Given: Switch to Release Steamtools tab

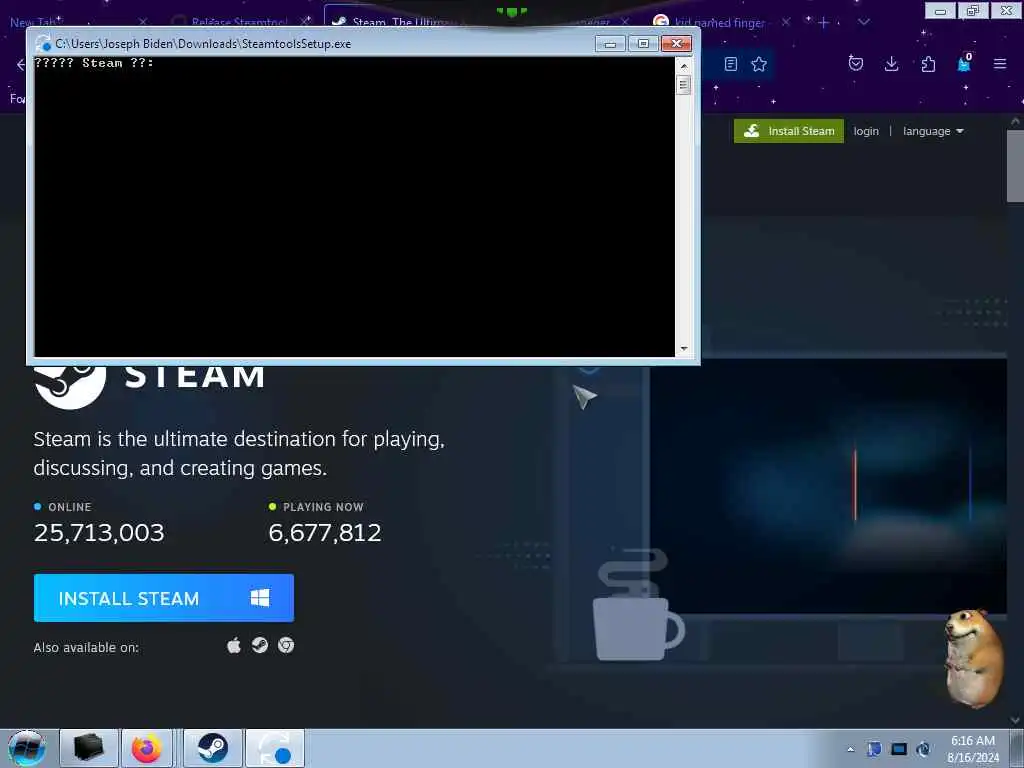Looking at the screenshot, I should click(239, 22).
